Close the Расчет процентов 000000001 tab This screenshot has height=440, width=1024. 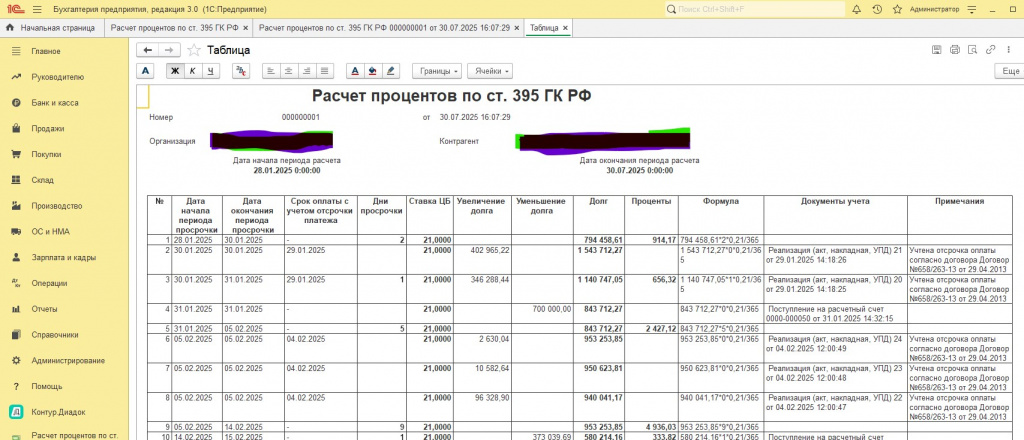click(517, 28)
